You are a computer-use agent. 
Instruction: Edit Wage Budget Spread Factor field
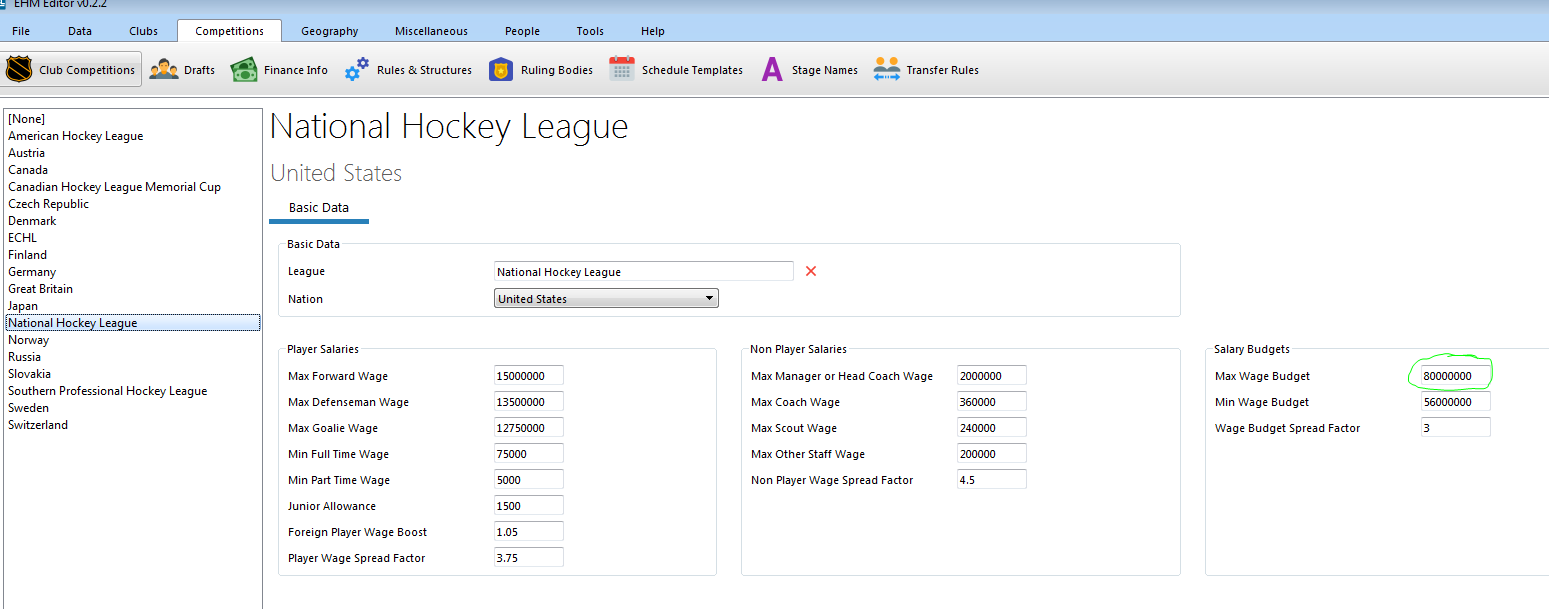click(x=1455, y=428)
